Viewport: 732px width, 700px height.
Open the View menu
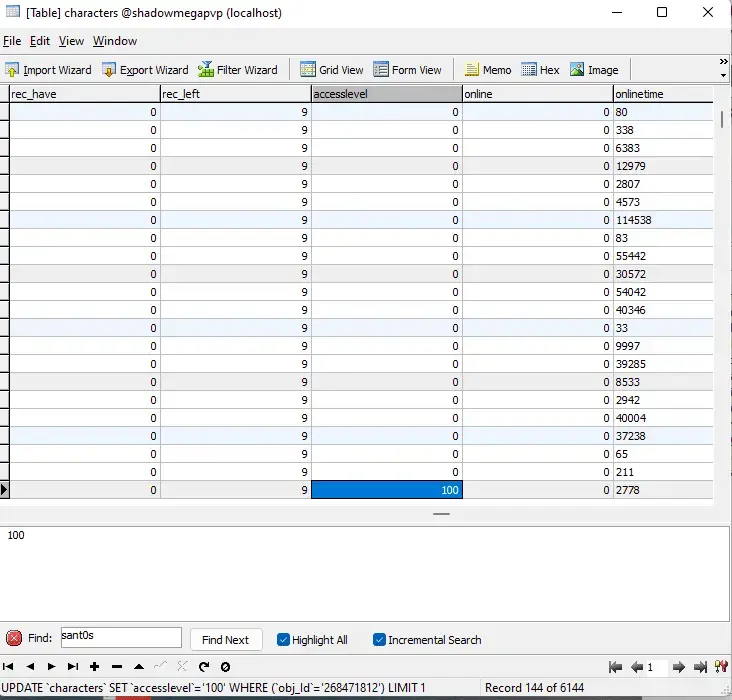pyautogui.click(x=71, y=41)
